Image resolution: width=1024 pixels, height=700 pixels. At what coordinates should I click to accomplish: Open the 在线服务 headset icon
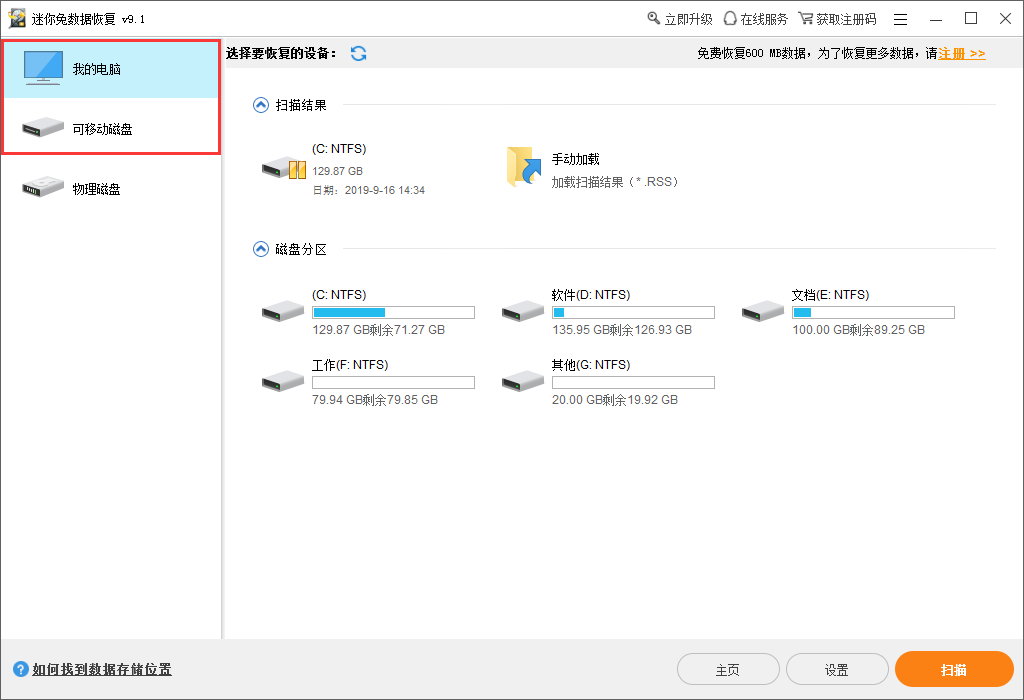pos(730,18)
